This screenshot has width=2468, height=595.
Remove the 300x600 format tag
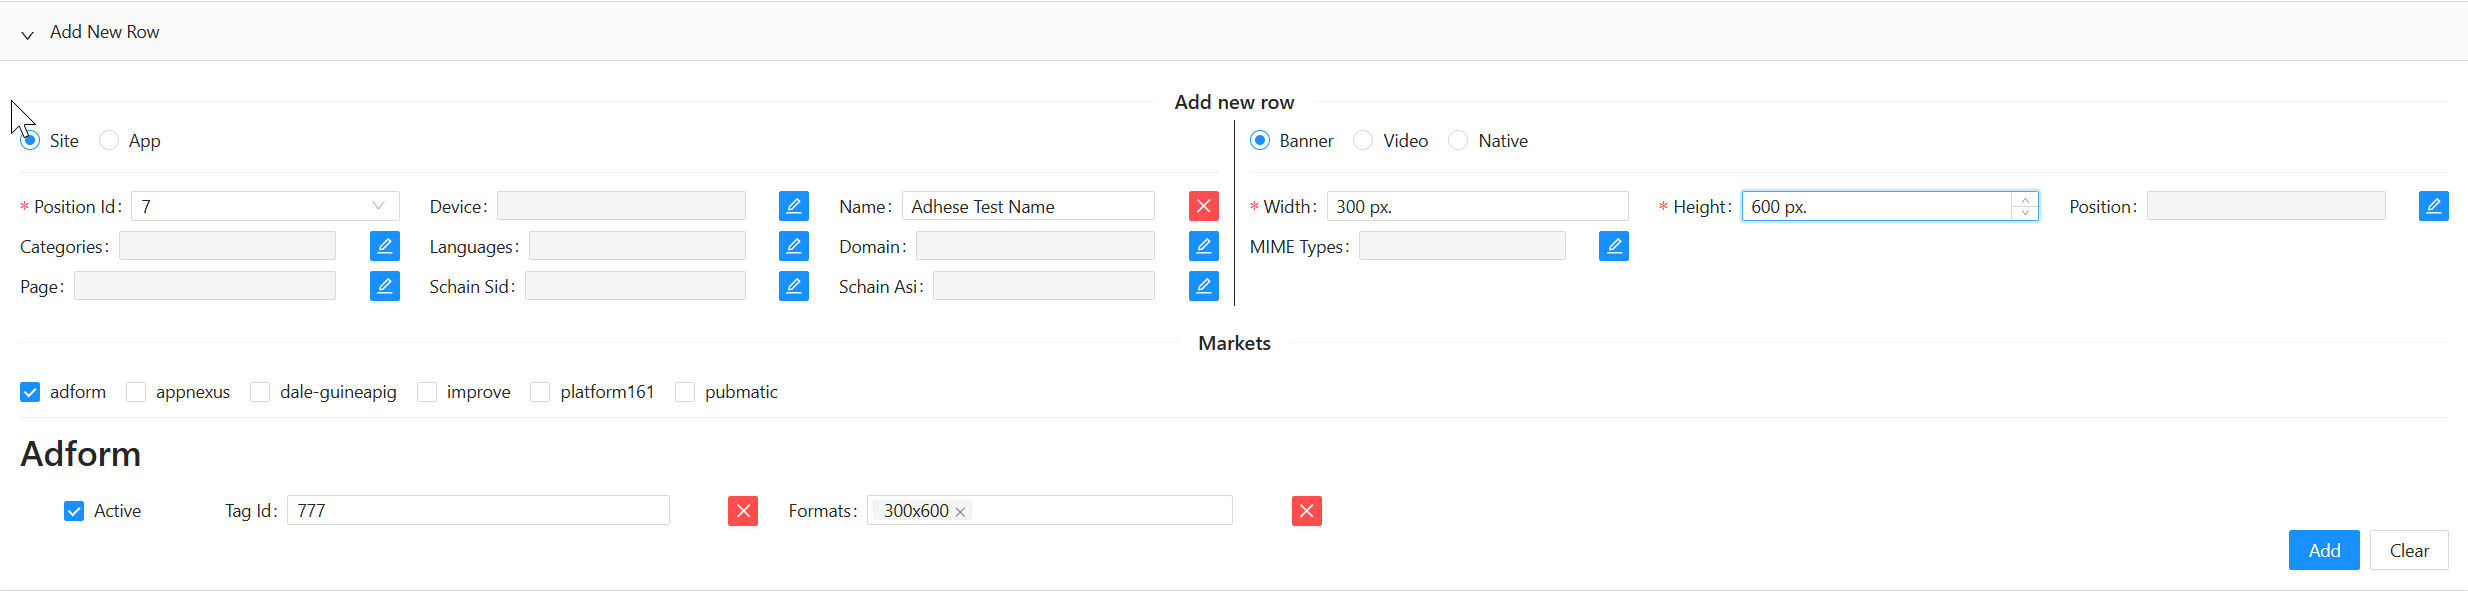(x=960, y=512)
